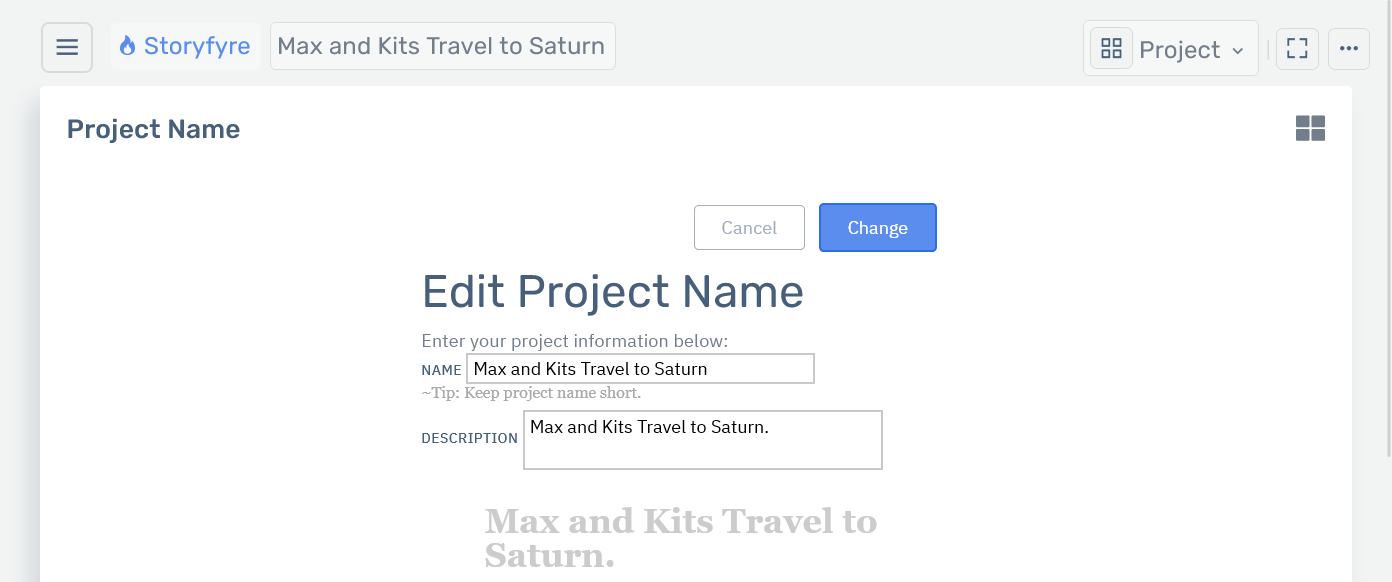Select the flame icon in the header

pyautogui.click(x=126, y=45)
